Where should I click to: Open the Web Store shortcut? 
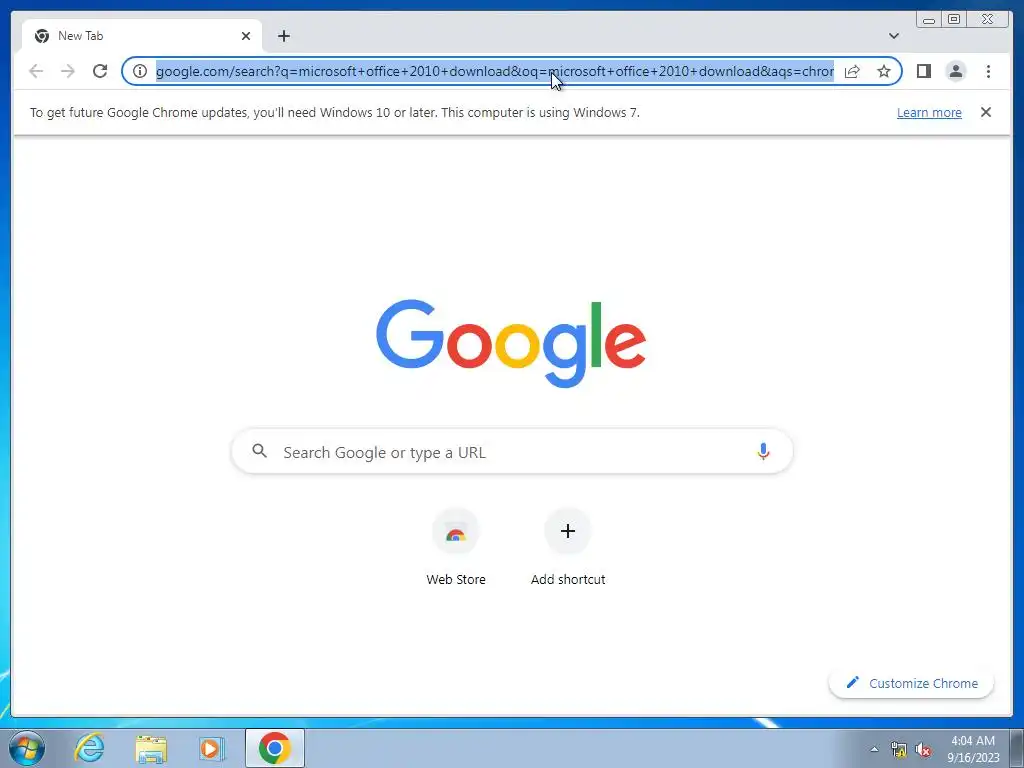[x=456, y=549]
